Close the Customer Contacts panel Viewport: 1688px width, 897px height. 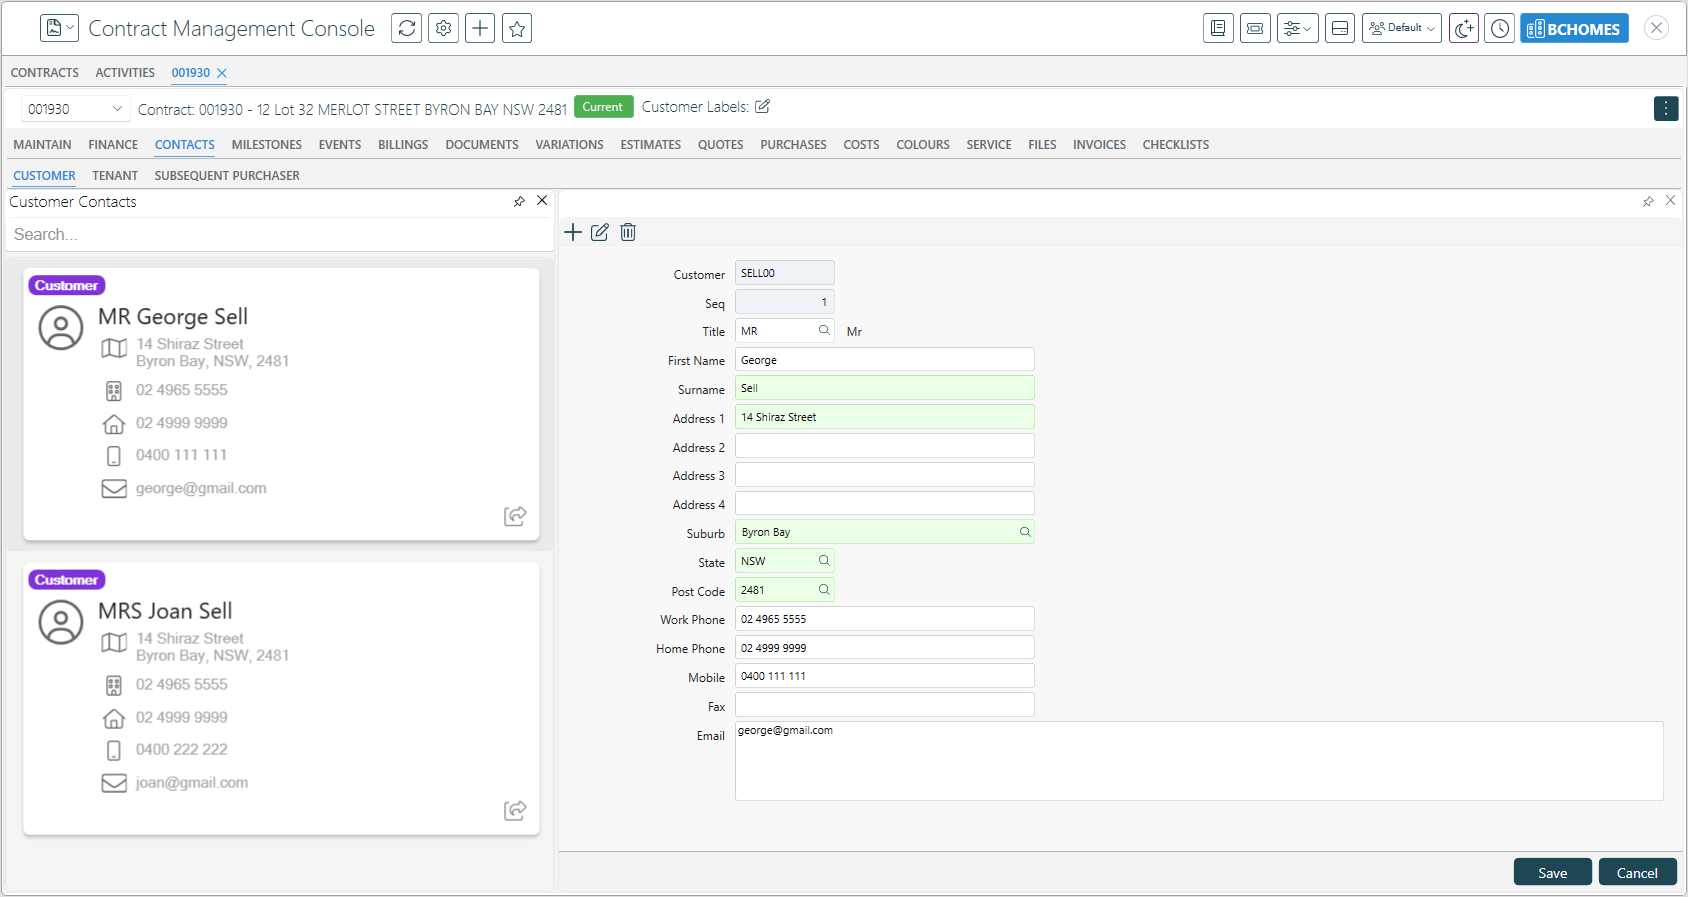point(542,200)
